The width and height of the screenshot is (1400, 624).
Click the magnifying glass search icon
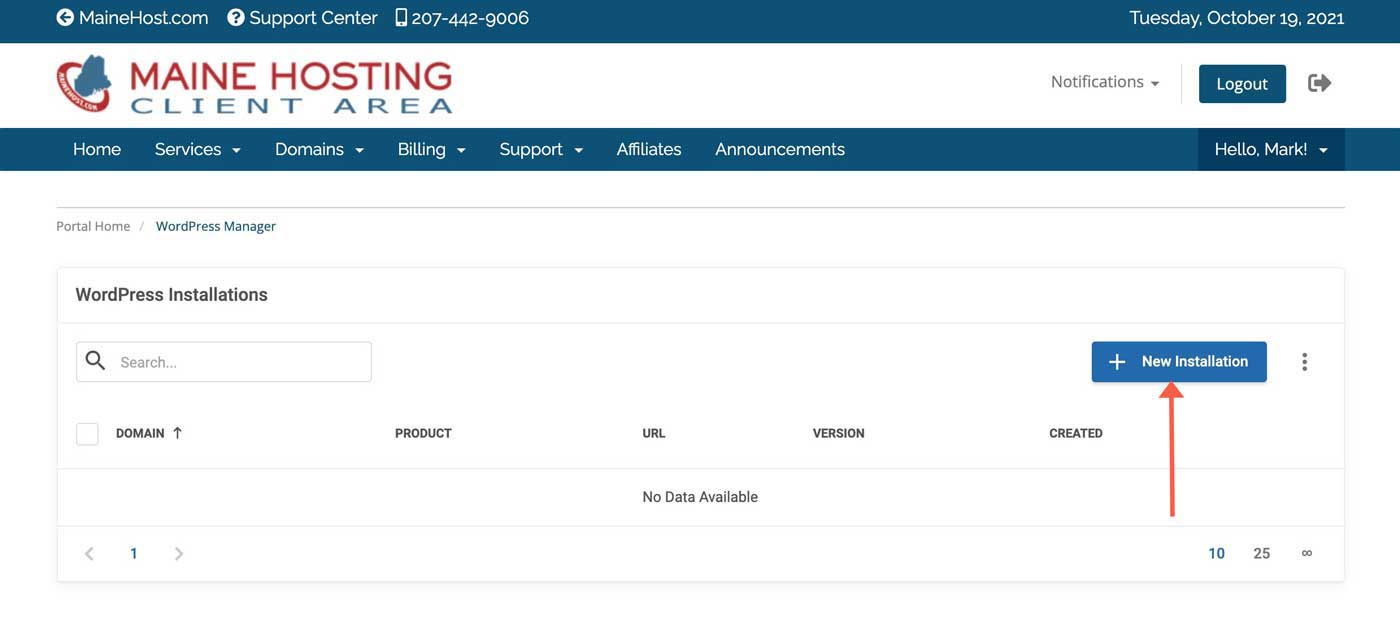click(95, 360)
